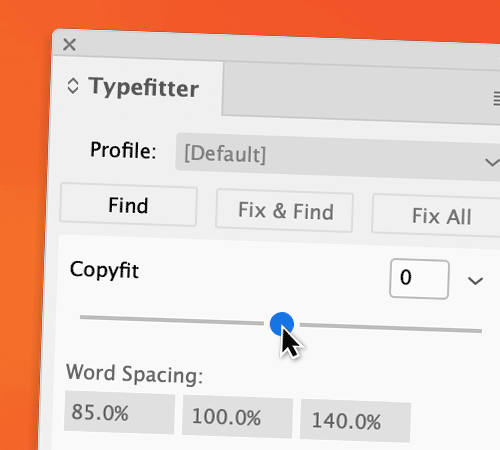Image resolution: width=500 pixels, height=450 pixels.
Task: Click the Fix & Find button
Action: (x=285, y=210)
